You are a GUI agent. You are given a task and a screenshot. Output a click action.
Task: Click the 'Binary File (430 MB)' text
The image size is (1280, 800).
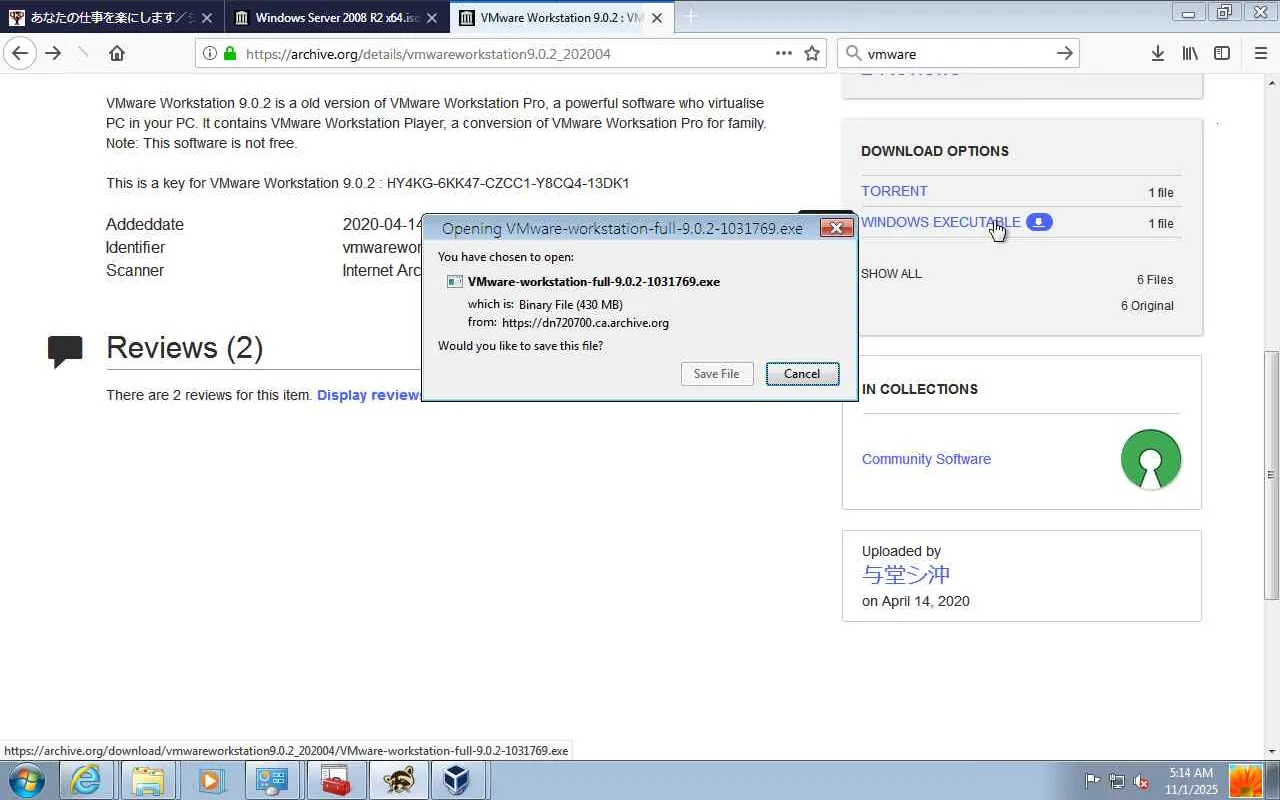click(x=571, y=305)
